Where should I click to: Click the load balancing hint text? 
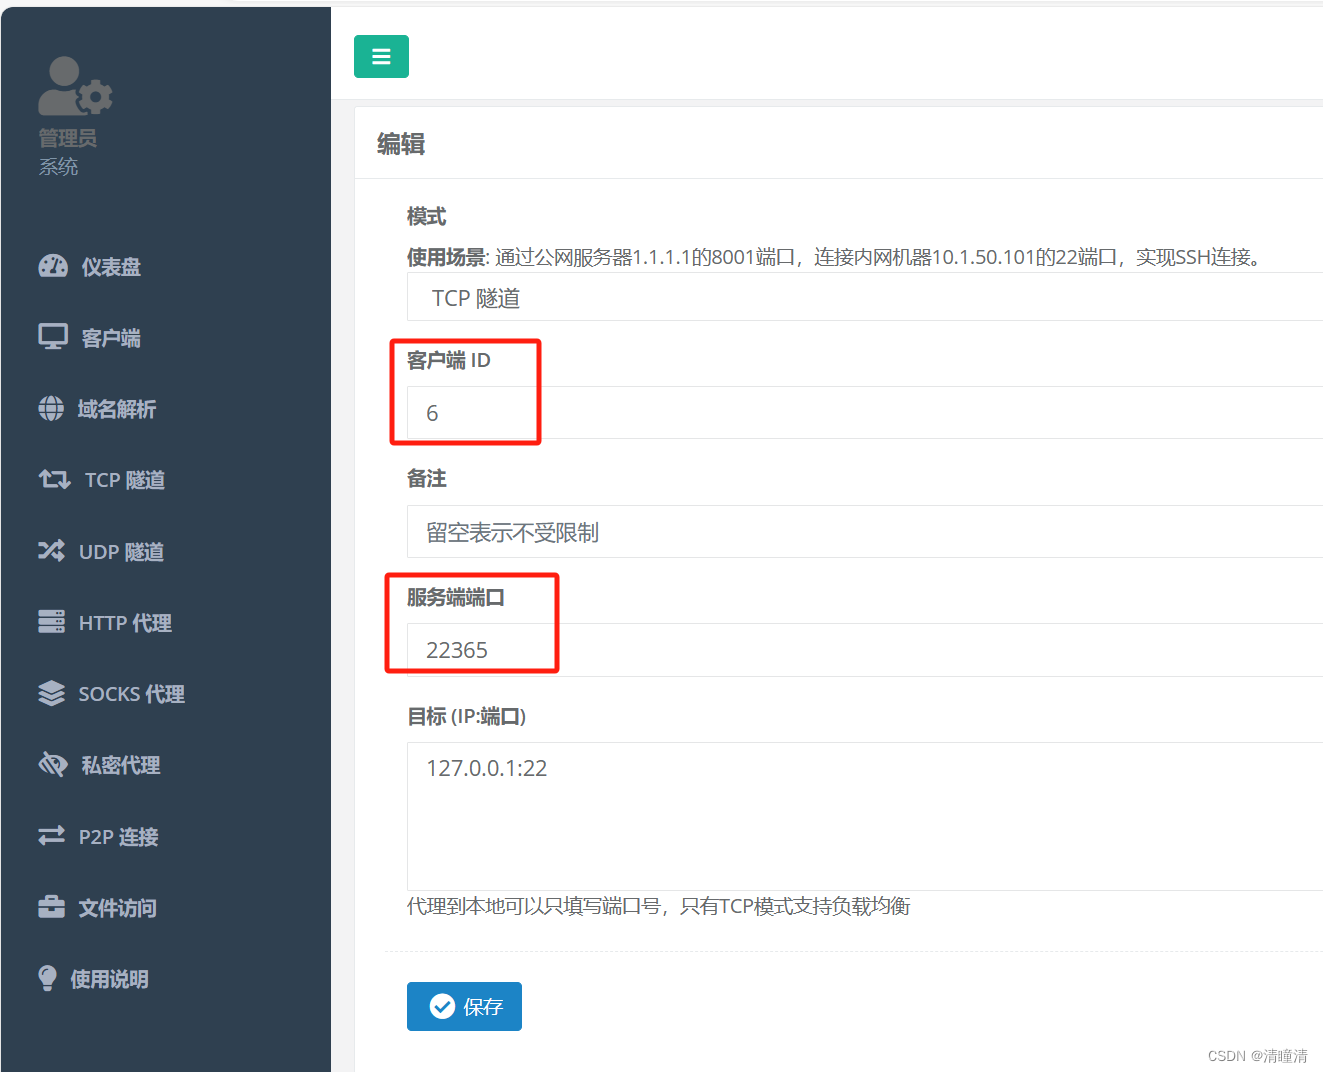(x=658, y=906)
